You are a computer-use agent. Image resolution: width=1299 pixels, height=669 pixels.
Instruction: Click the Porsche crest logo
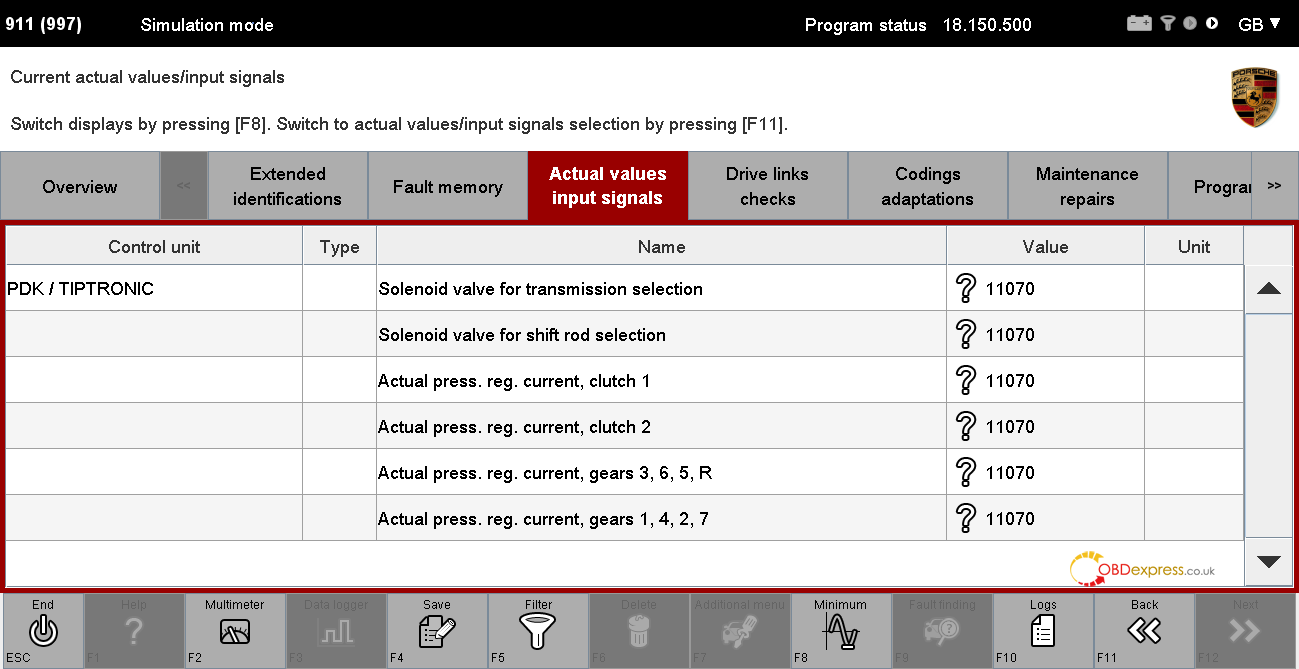pyautogui.click(x=1254, y=98)
